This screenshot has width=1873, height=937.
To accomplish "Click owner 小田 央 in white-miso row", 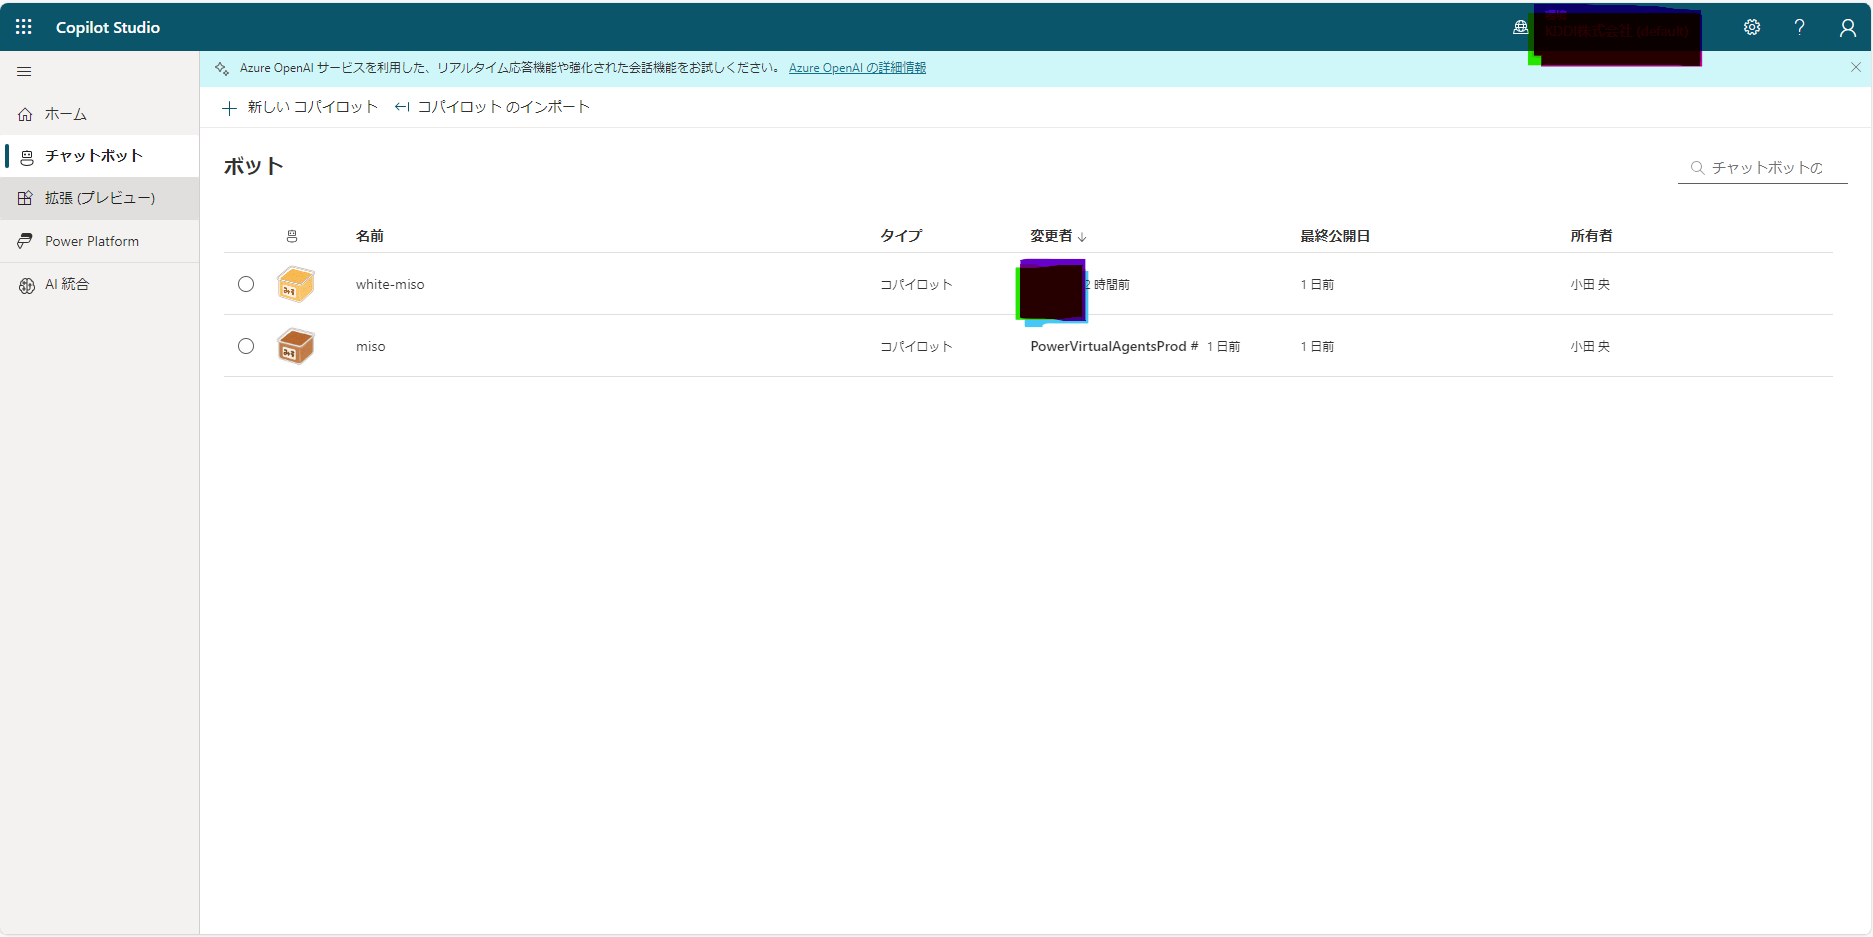I will pos(1590,285).
